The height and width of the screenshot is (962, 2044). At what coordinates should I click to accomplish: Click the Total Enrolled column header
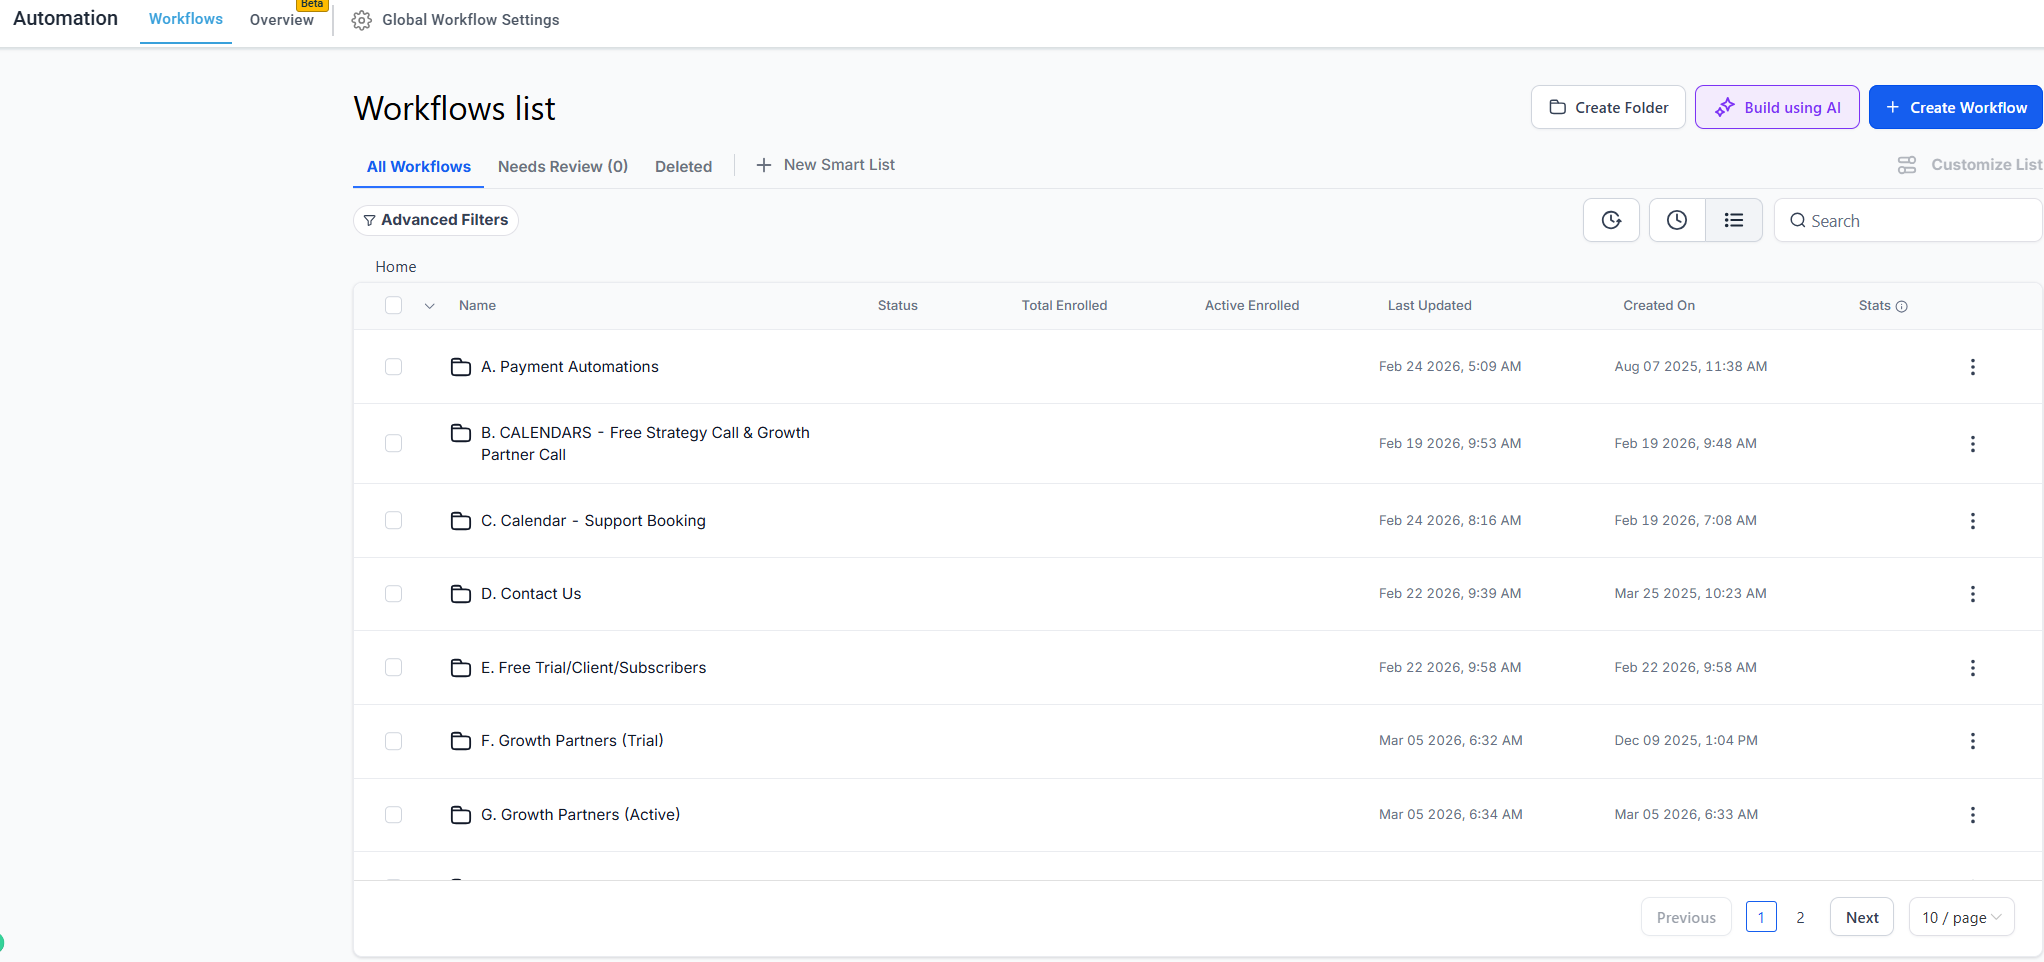pyautogui.click(x=1064, y=306)
